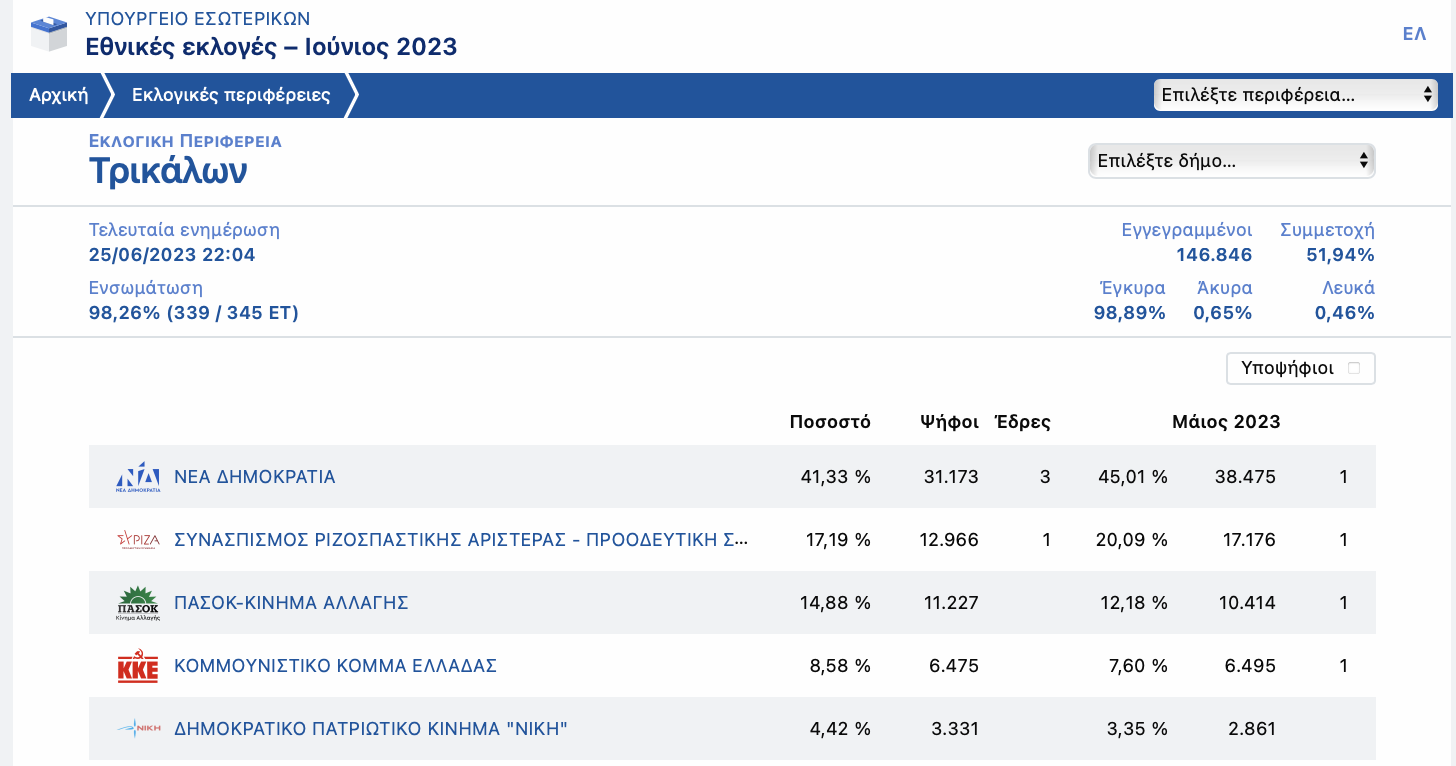
Task: Click the 2.861 May votes value
Action: pos(1252,729)
